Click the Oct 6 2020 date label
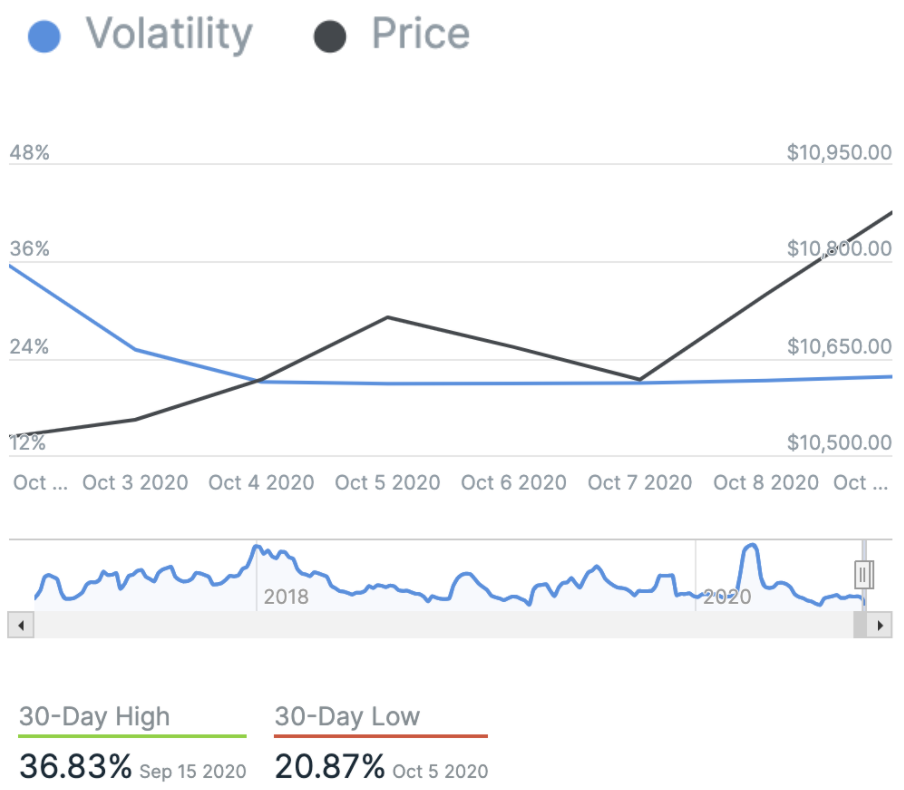The height and width of the screenshot is (790, 904). pyautogui.click(x=513, y=483)
